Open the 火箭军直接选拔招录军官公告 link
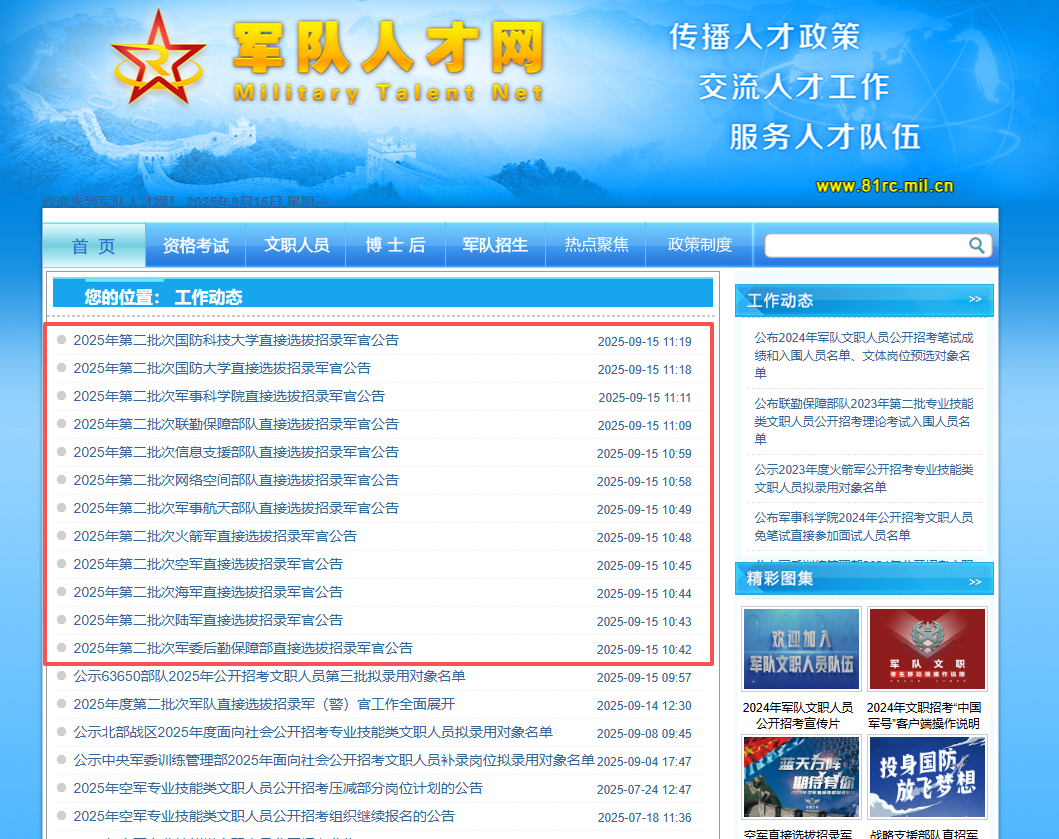 coord(215,536)
